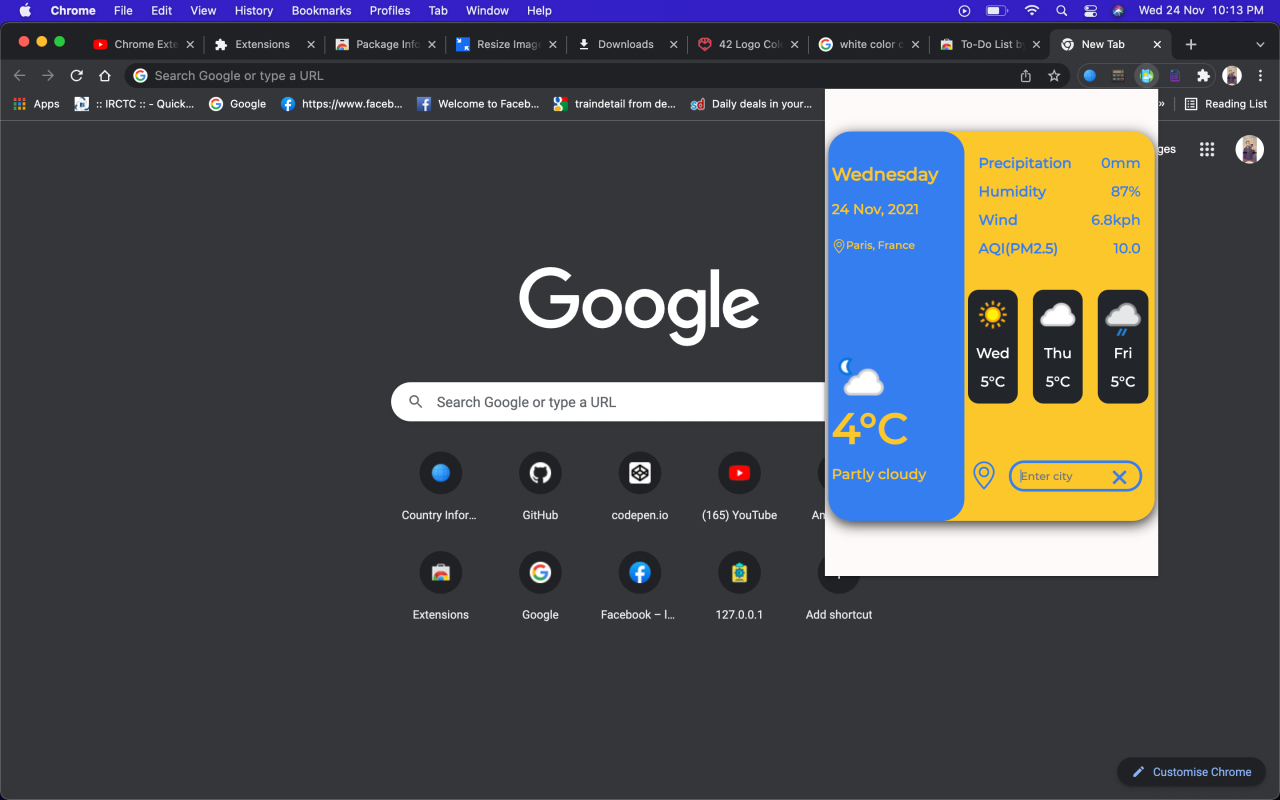This screenshot has width=1280, height=800.
Task: Reload the current page
Action: click(76, 76)
